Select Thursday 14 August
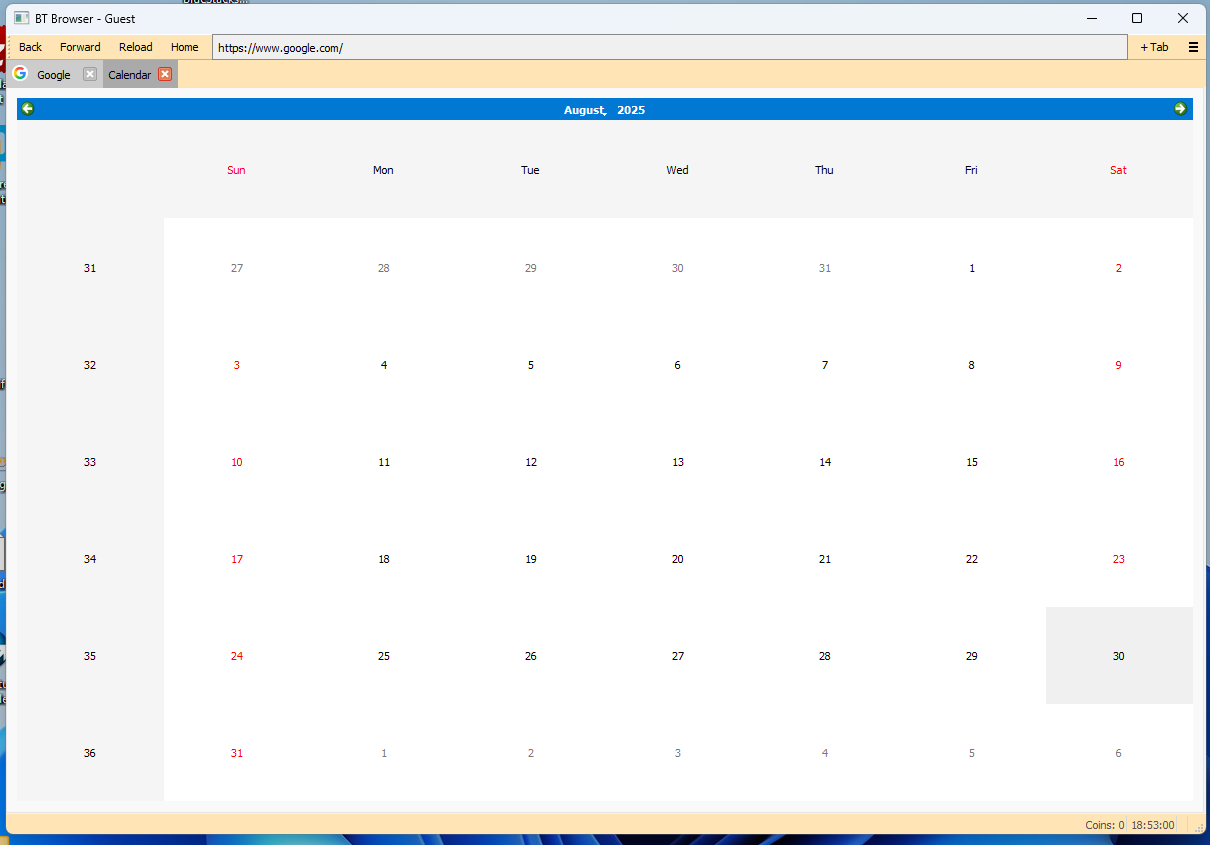1210x845 pixels. pyautogui.click(x=825, y=462)
